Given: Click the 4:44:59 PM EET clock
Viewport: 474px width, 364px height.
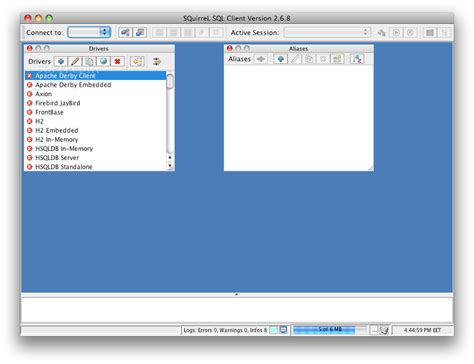Looking at the screenshot, I should [422, 330].
